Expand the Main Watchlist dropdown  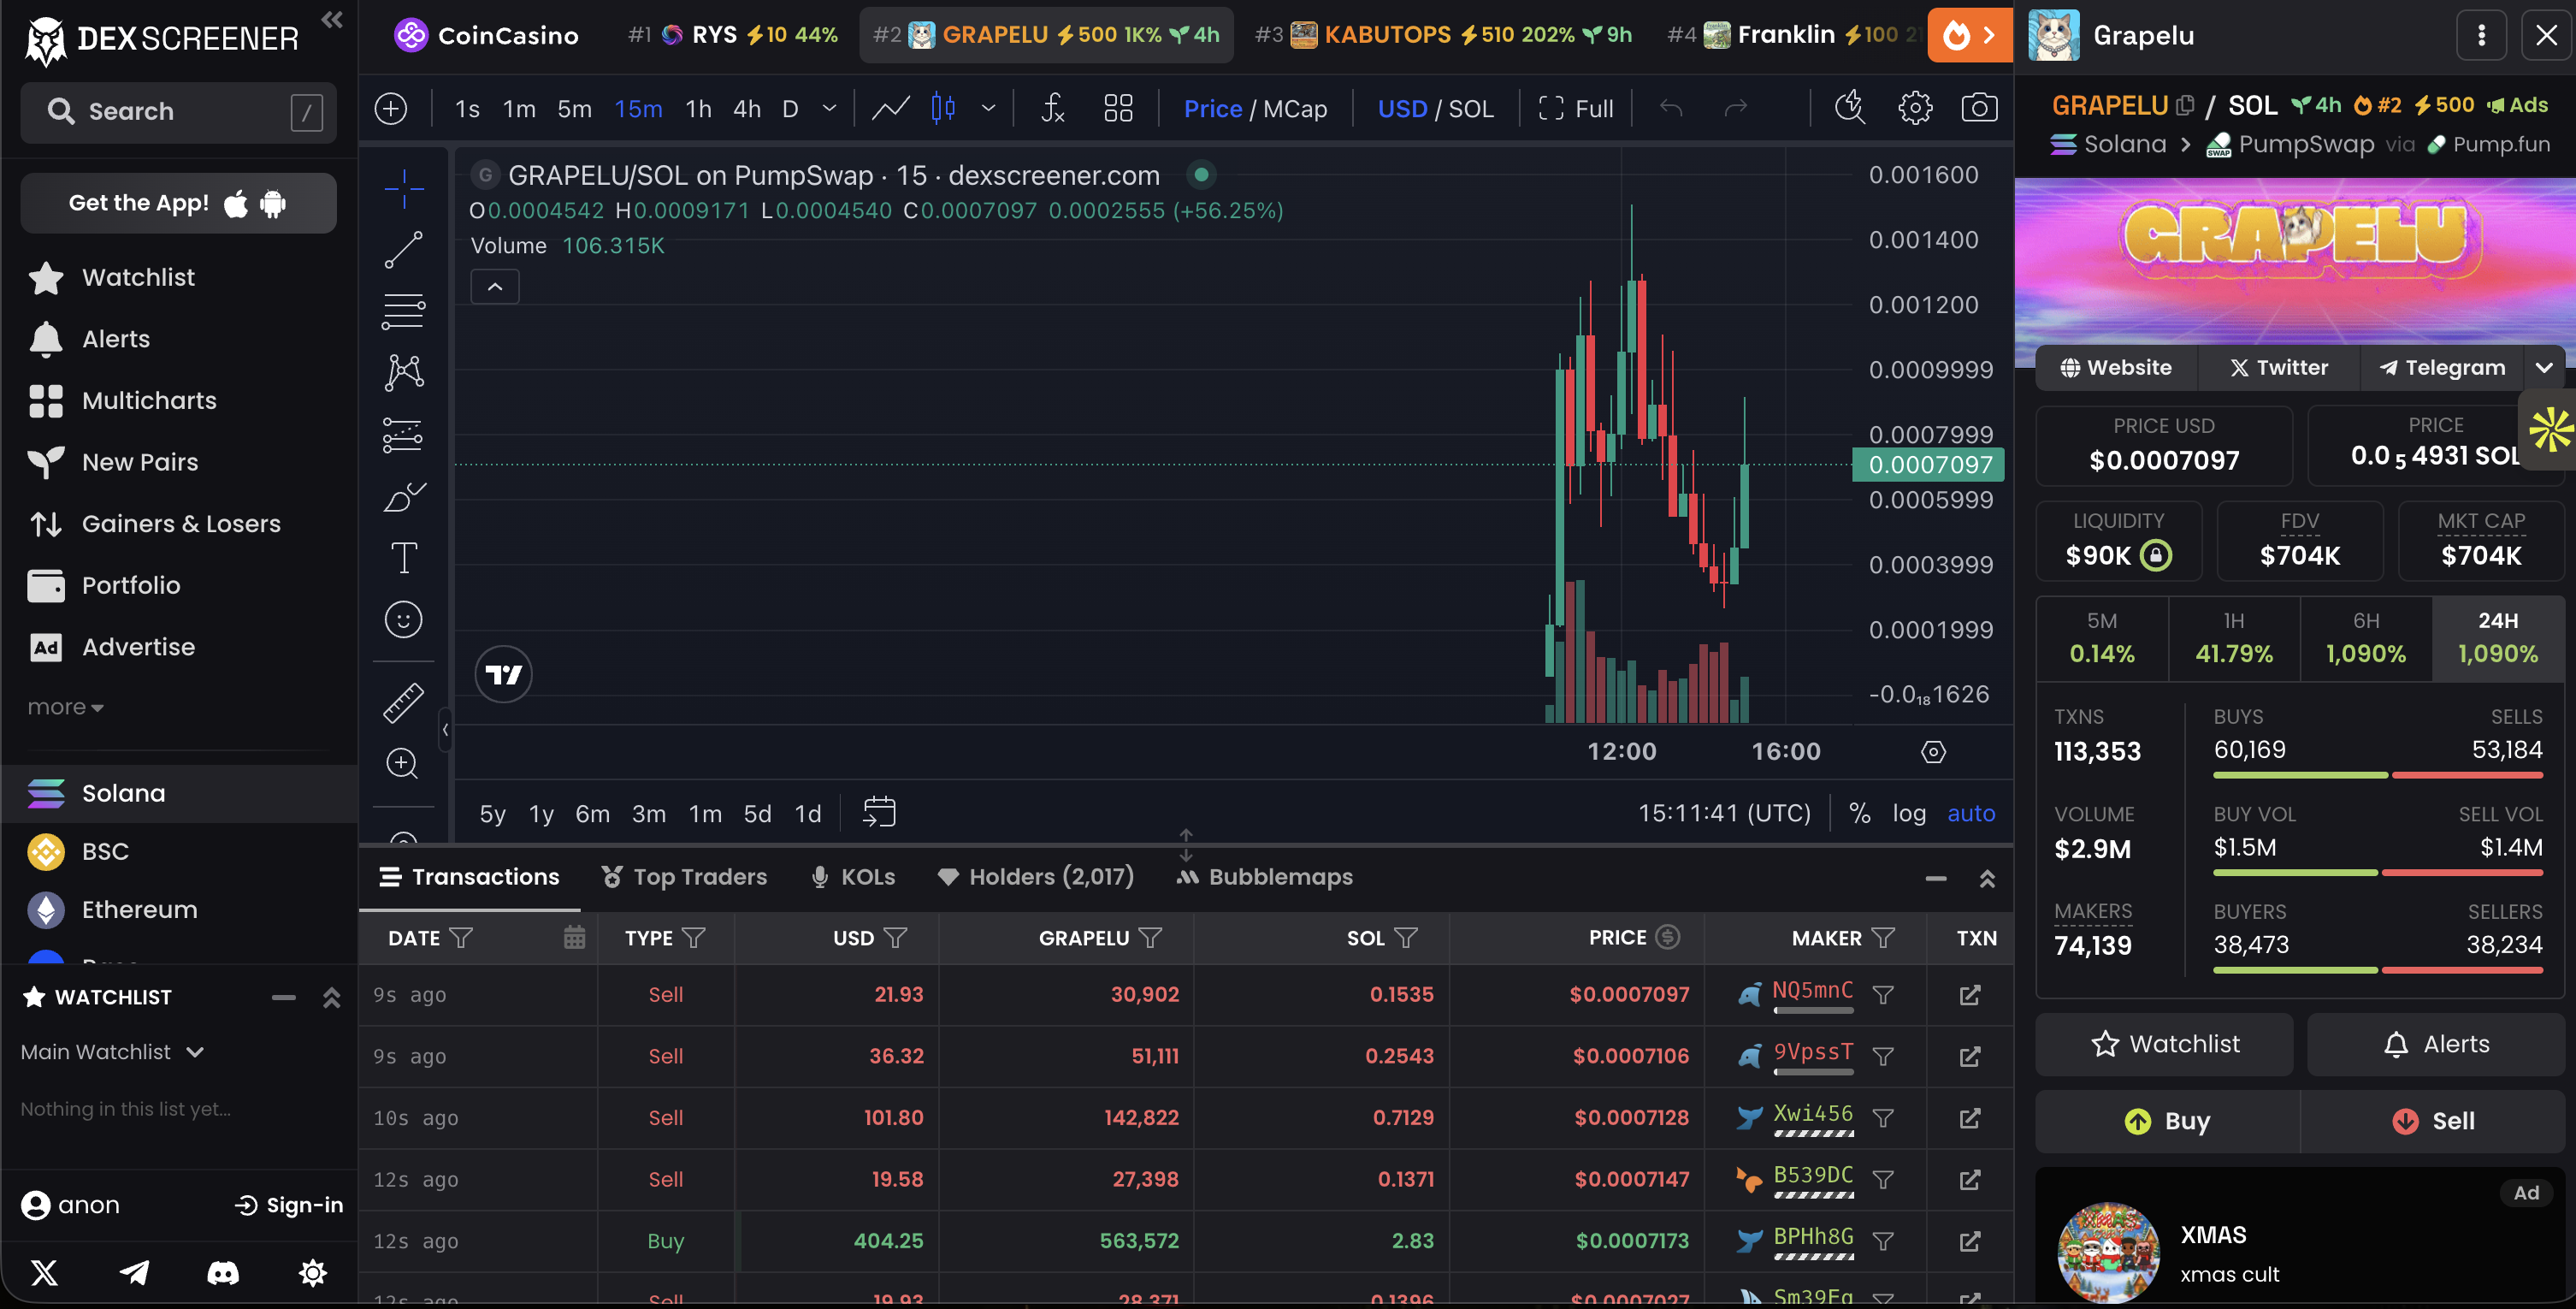(195, 1052)
